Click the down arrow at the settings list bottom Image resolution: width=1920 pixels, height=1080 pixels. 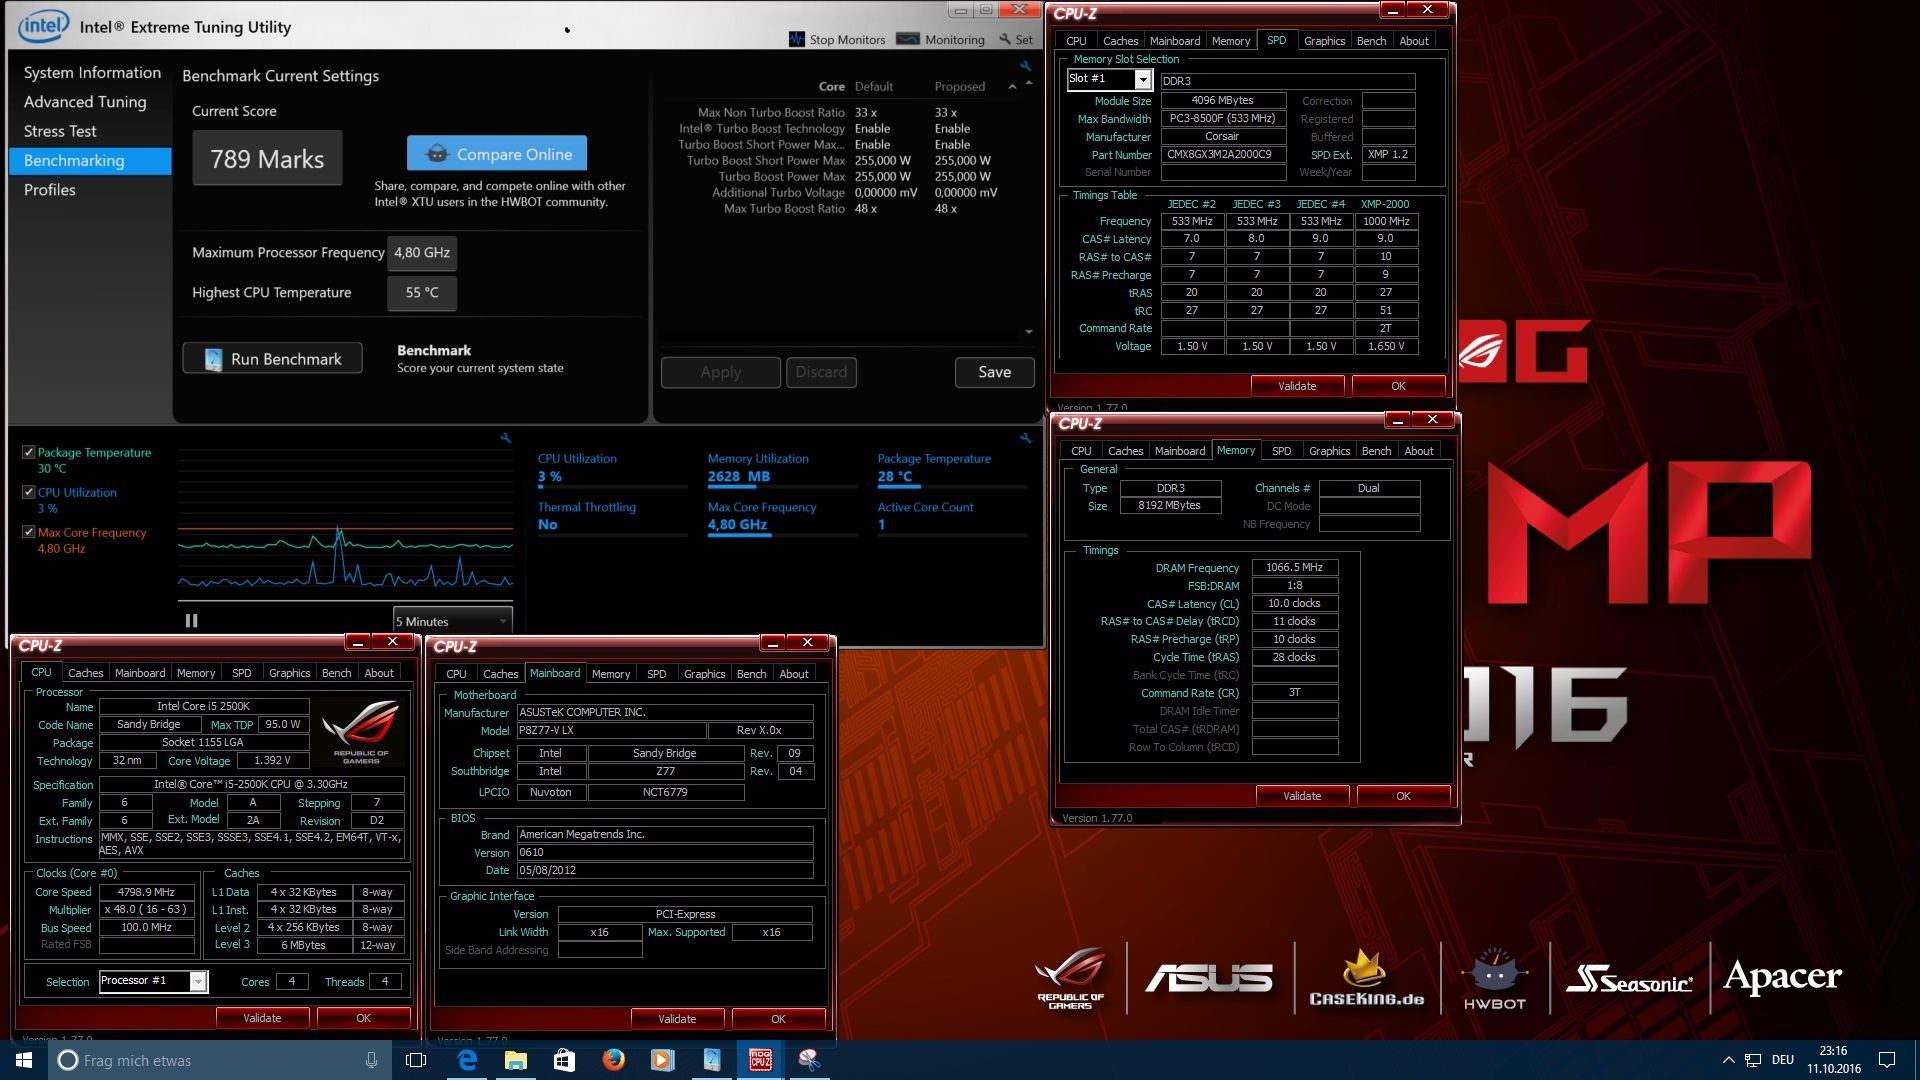(1029, 332)
